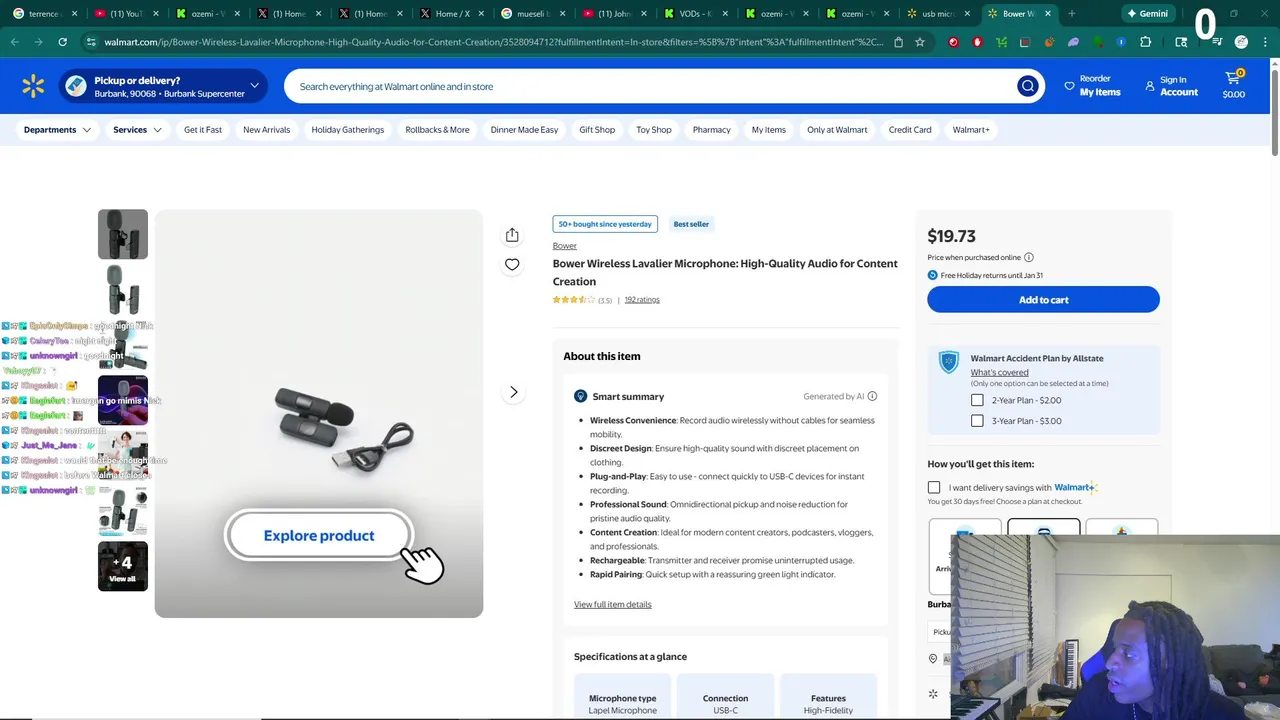Click the search magnifier button
The width and height of the screenshot is (1280, 720).
click(x=1027, y=86)
